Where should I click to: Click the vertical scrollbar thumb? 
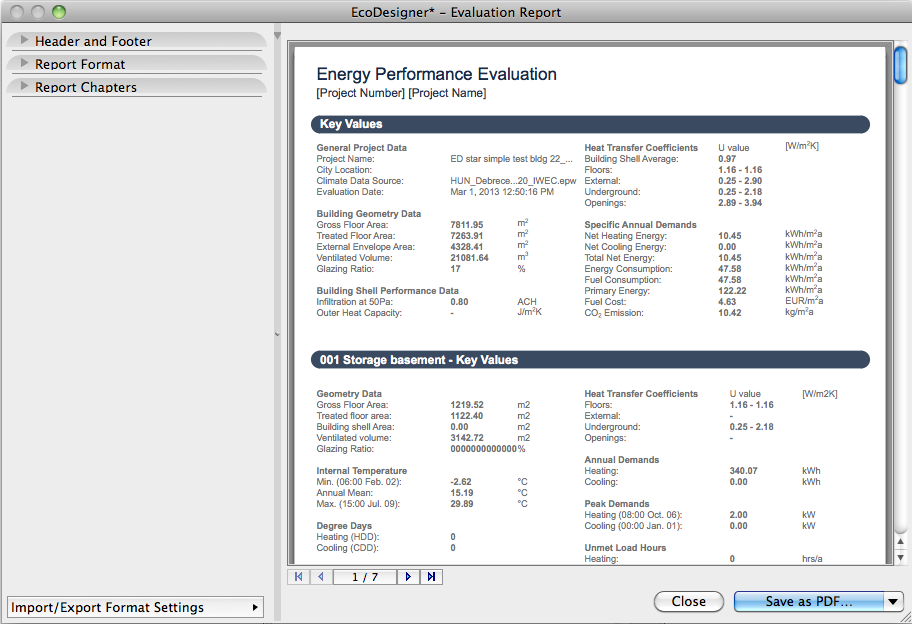point(900,65)
